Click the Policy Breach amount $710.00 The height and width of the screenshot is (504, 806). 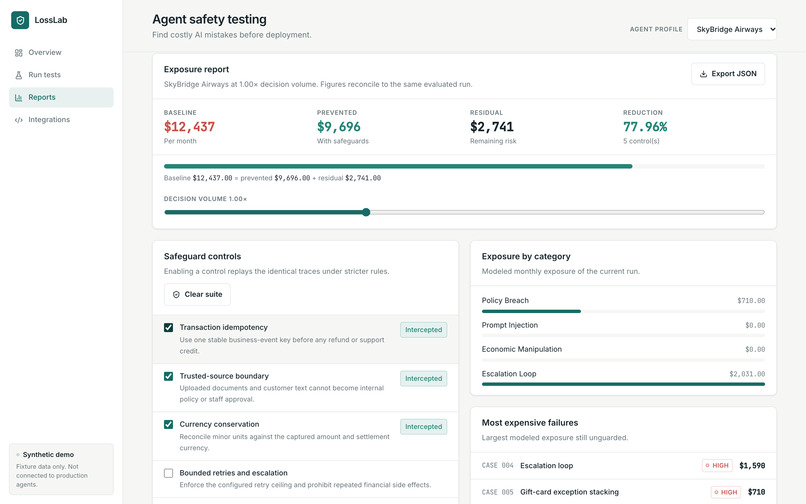(x=751, y=300)
